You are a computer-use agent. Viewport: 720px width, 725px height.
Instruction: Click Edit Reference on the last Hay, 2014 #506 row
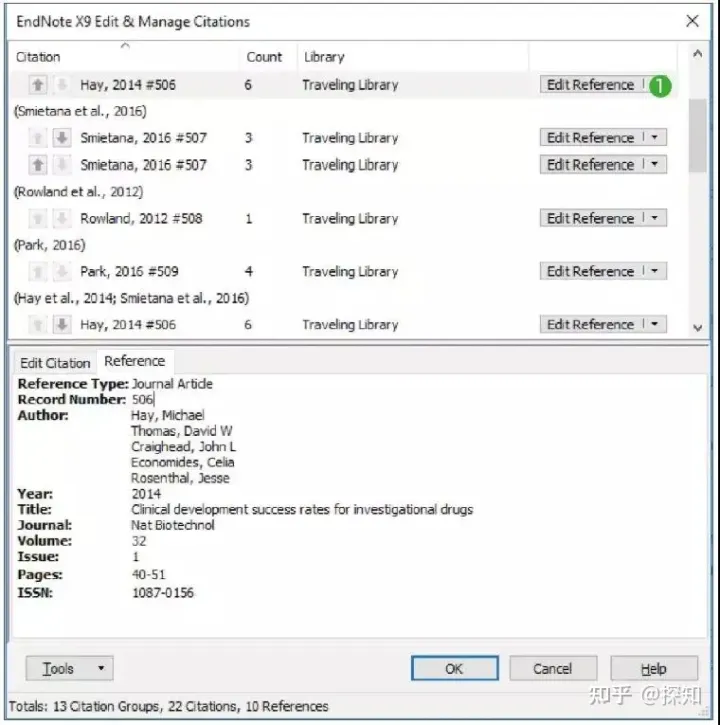pos(591,324)
